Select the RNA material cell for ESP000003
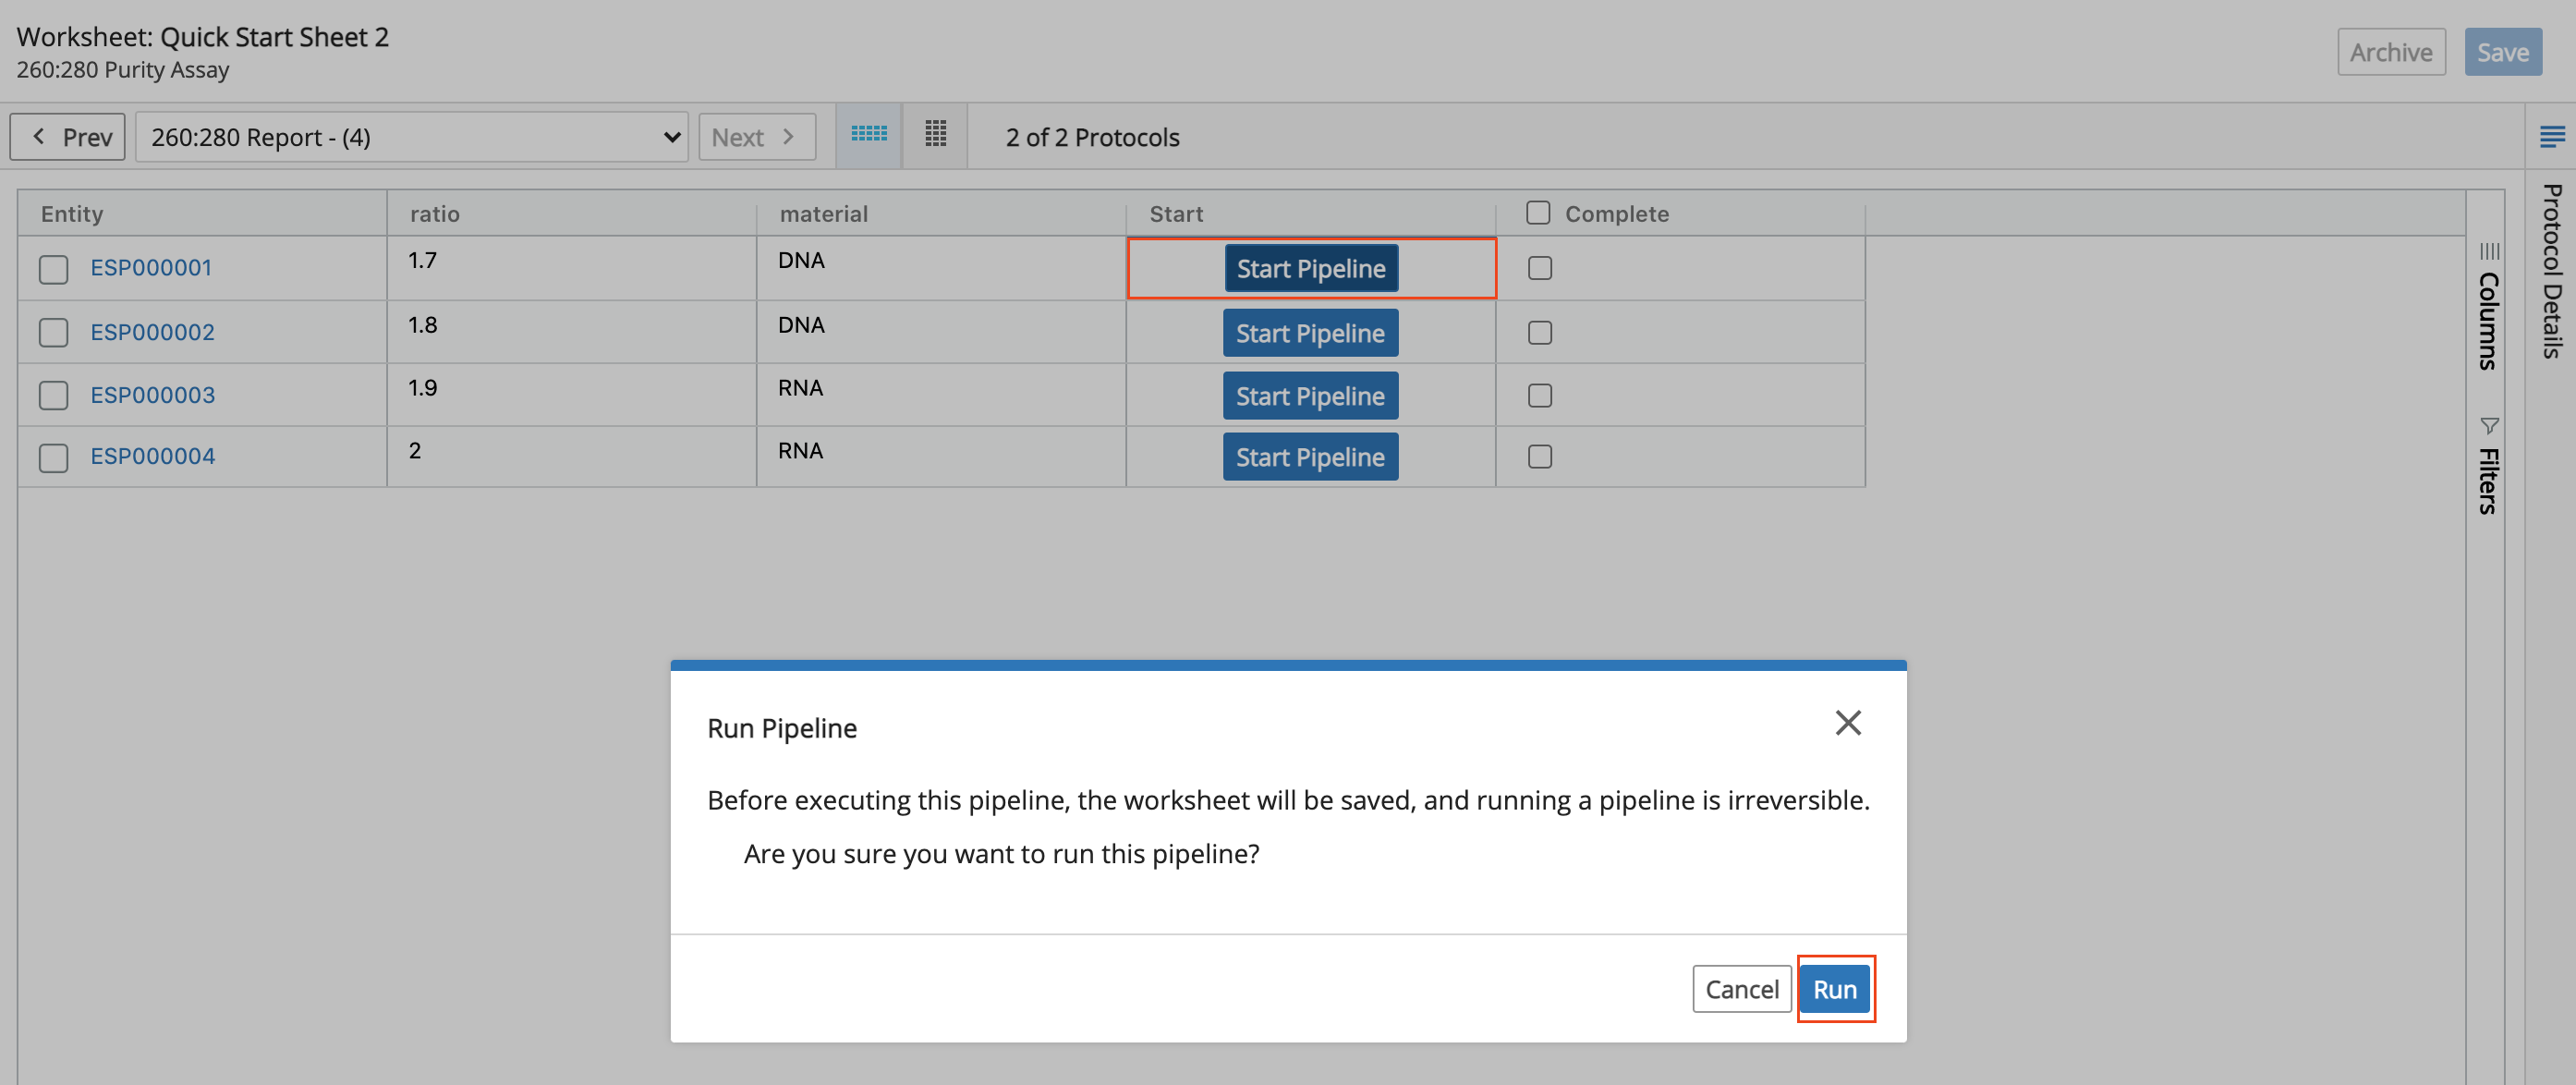The image size is (2576, 1085). tap(942, 396)
